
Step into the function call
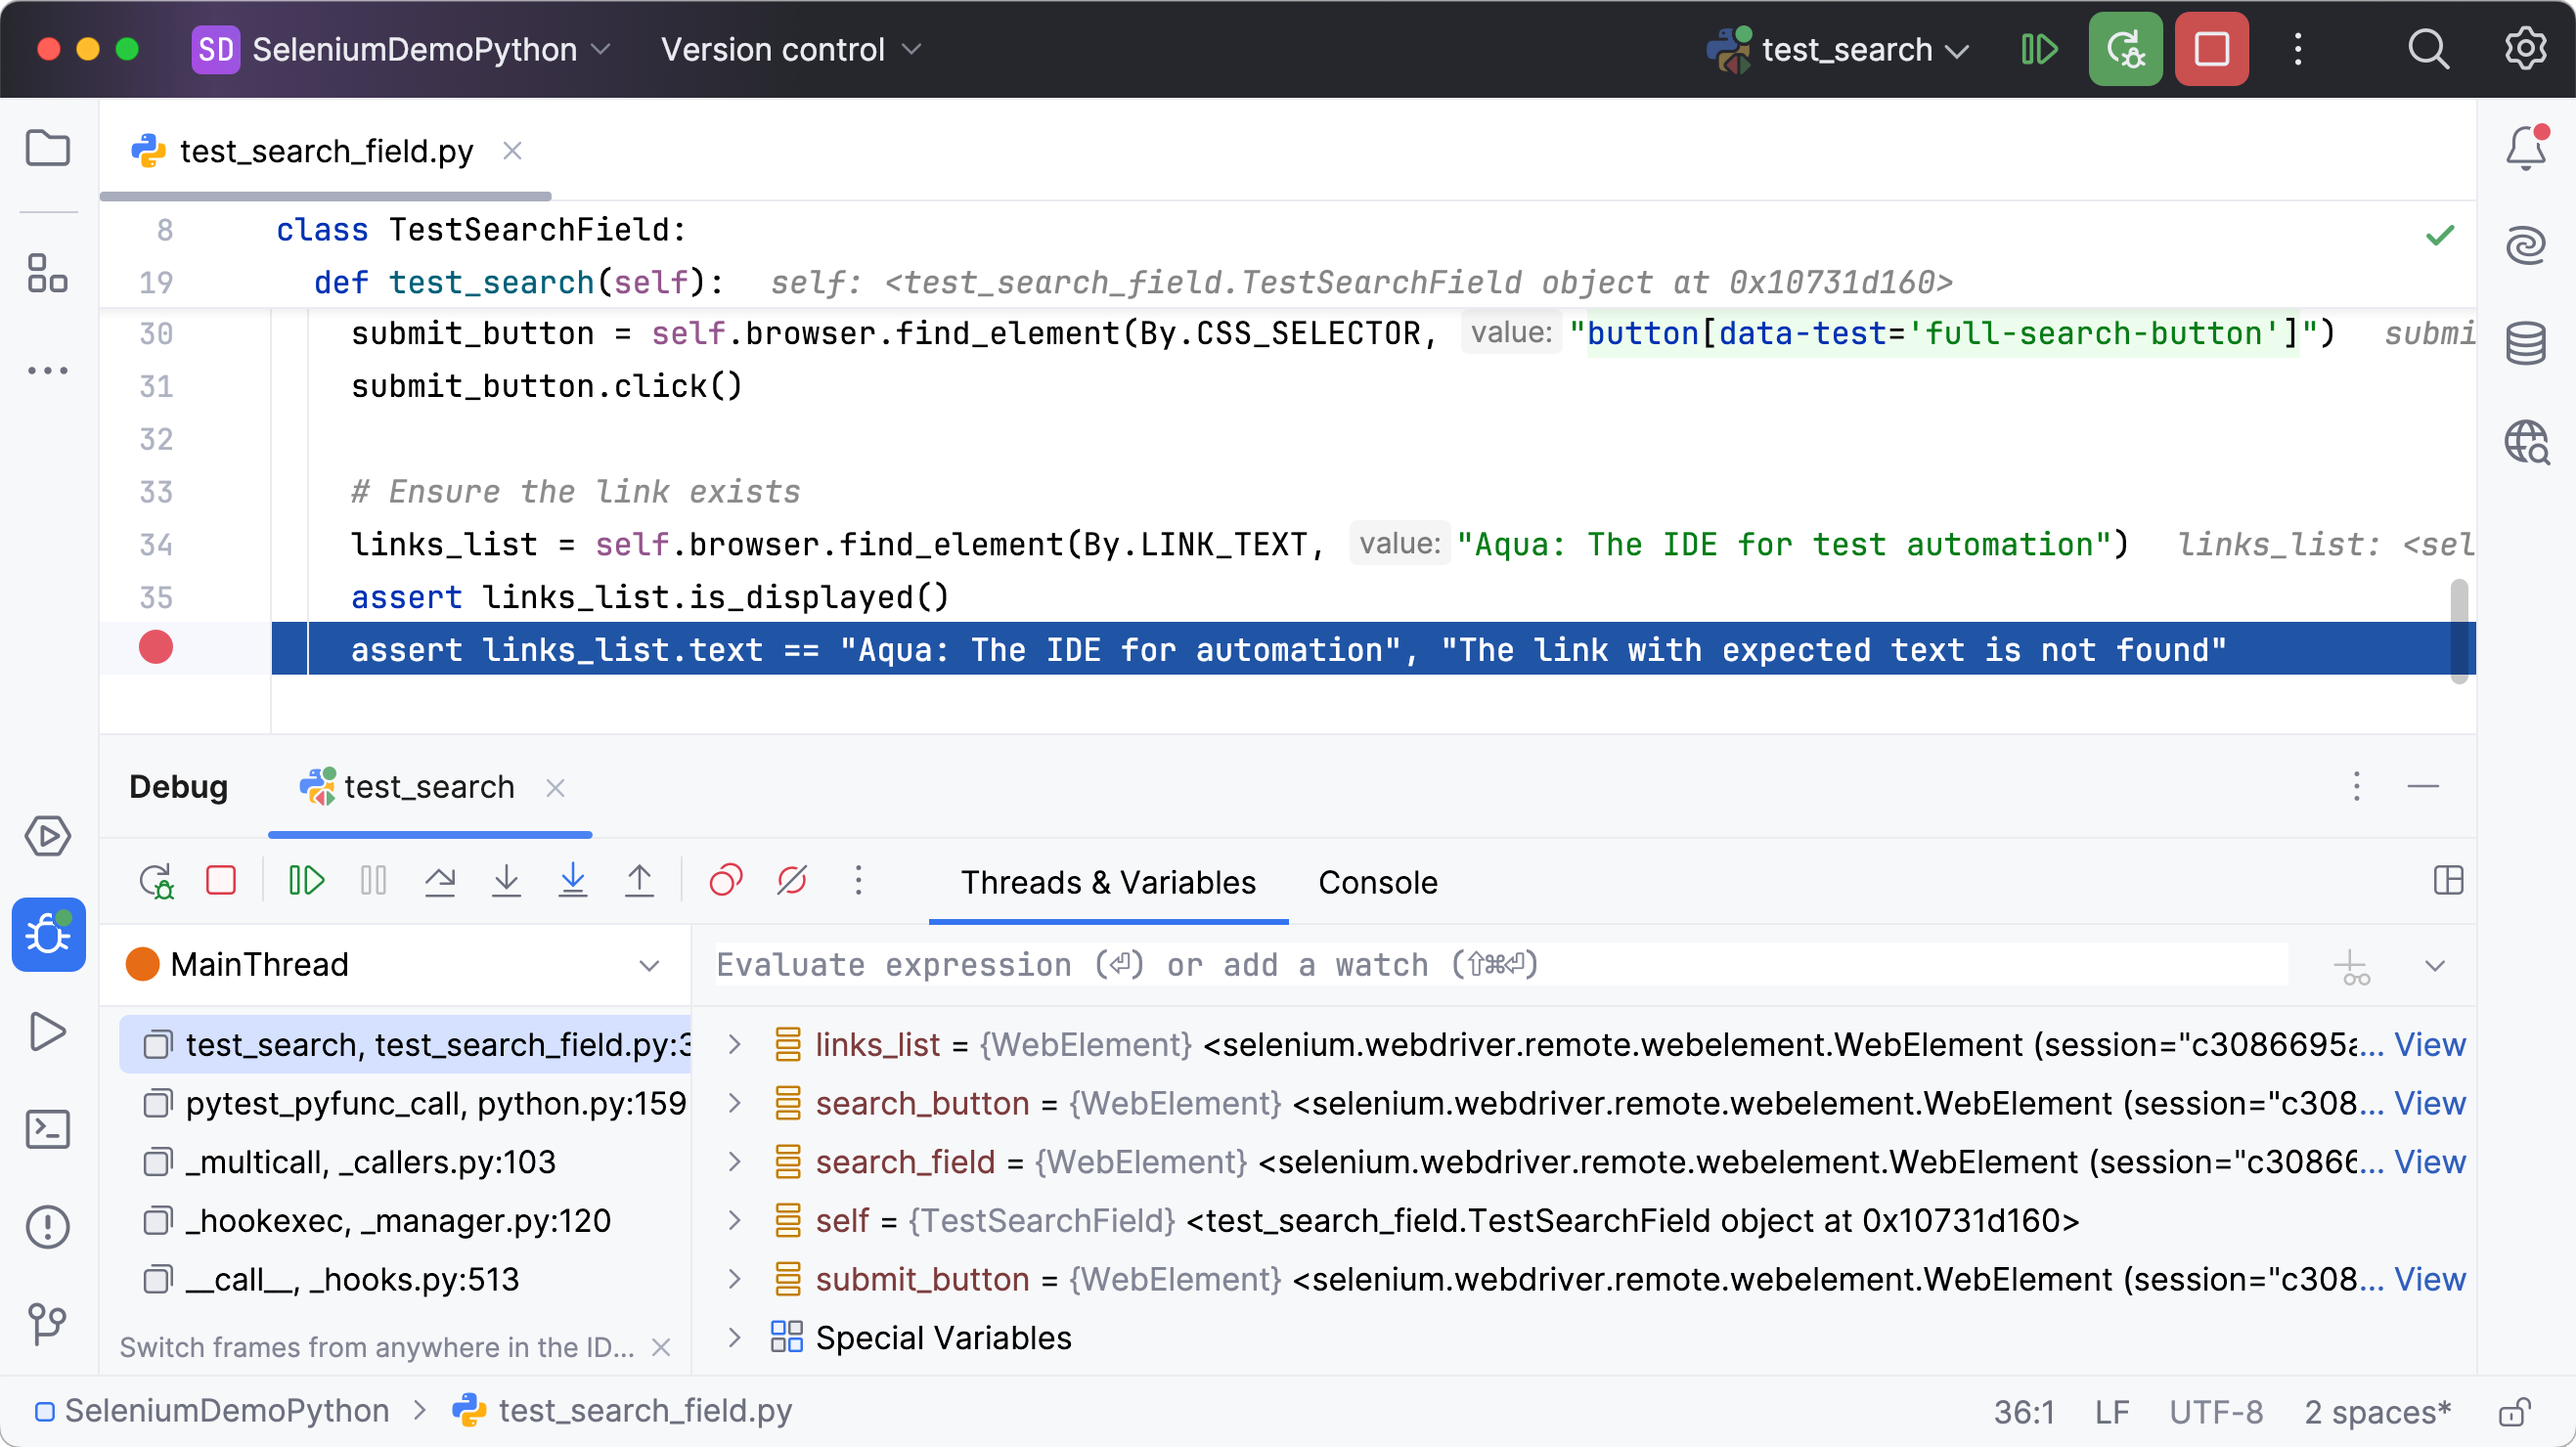point(507,880)
